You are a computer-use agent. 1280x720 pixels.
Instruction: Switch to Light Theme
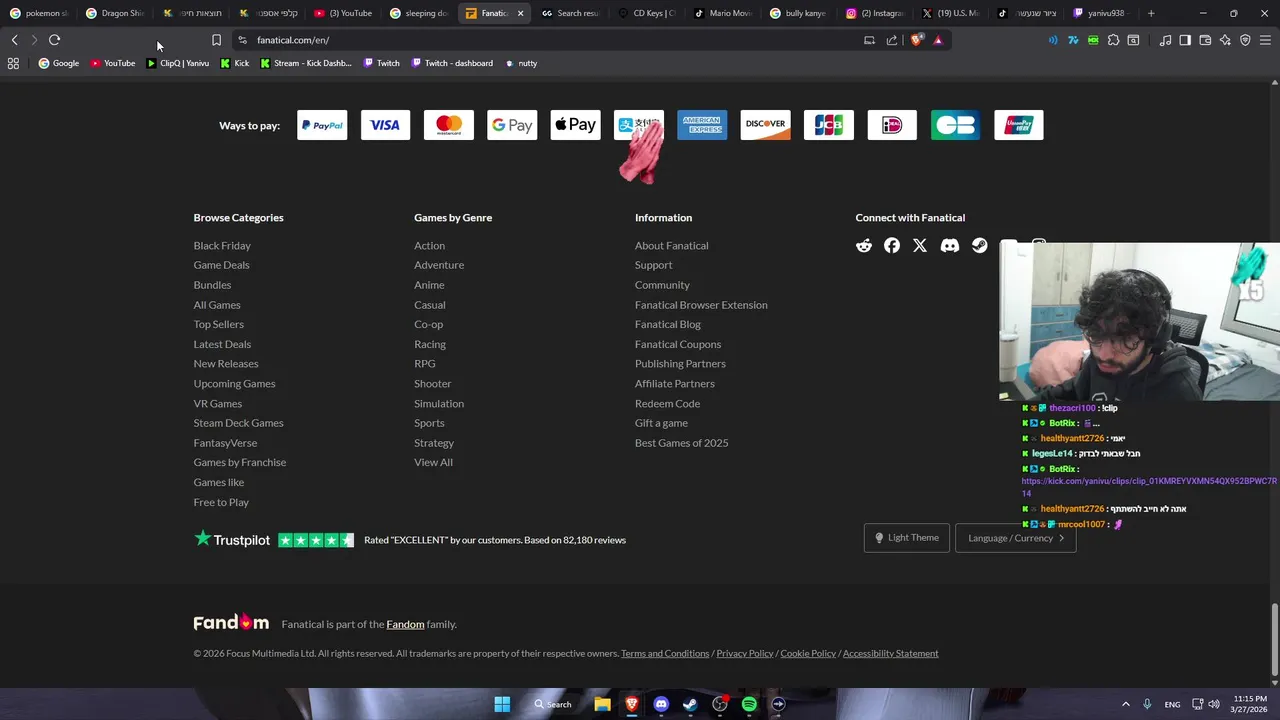pos(906,538)
